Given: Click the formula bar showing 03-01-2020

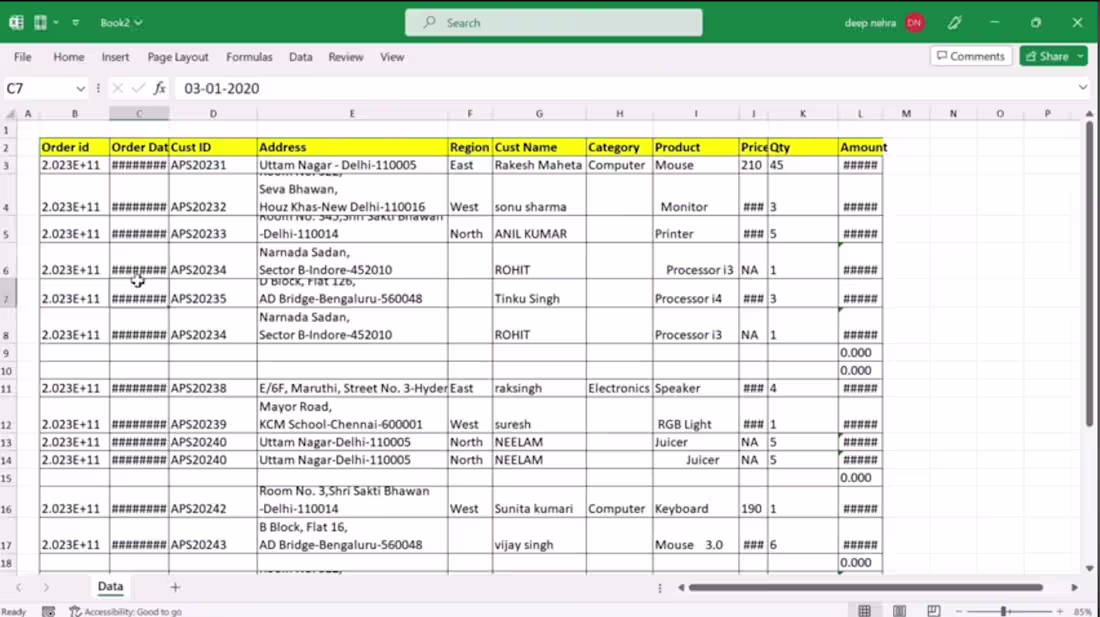Looking at the screenshot, I should click(x=624, y=88).
